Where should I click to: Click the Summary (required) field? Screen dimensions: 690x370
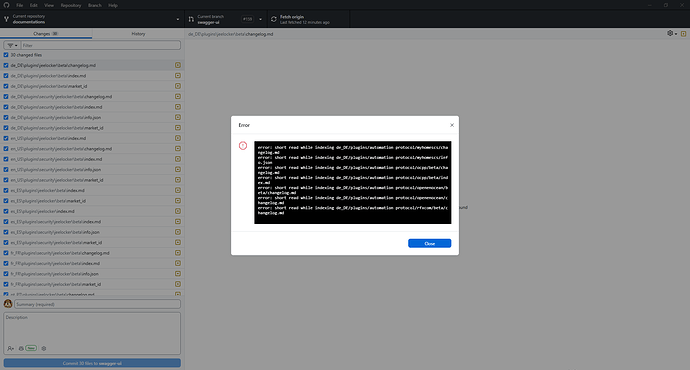pyautogui.click(x=97, y=304)
